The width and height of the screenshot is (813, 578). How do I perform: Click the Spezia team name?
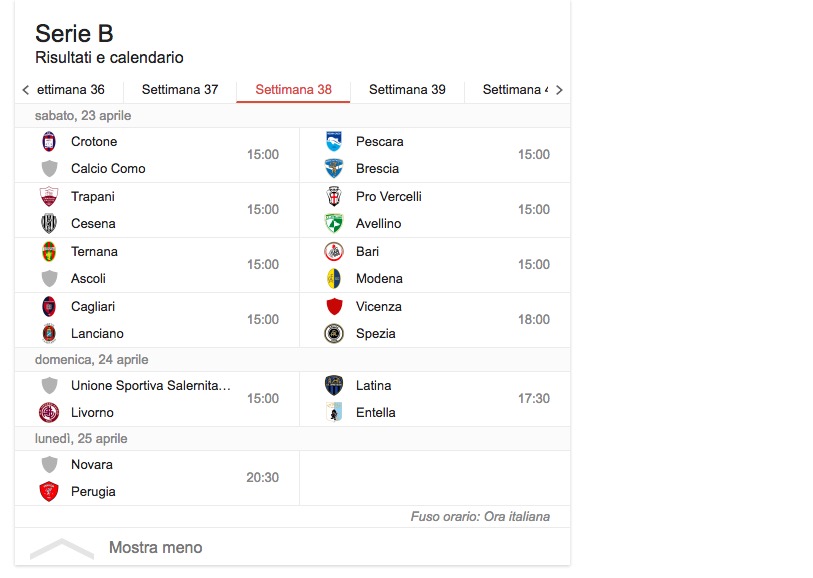click(x=375, y=334)
